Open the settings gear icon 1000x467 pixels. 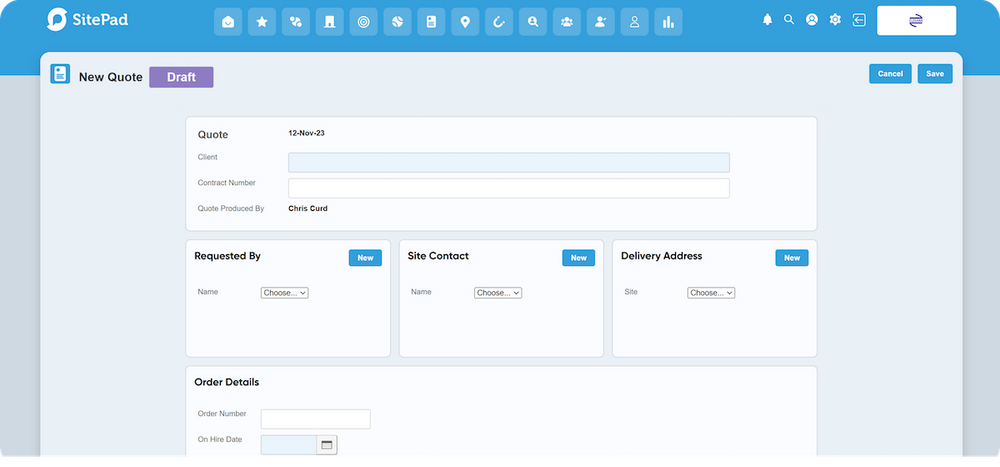(x=835, y=19)
